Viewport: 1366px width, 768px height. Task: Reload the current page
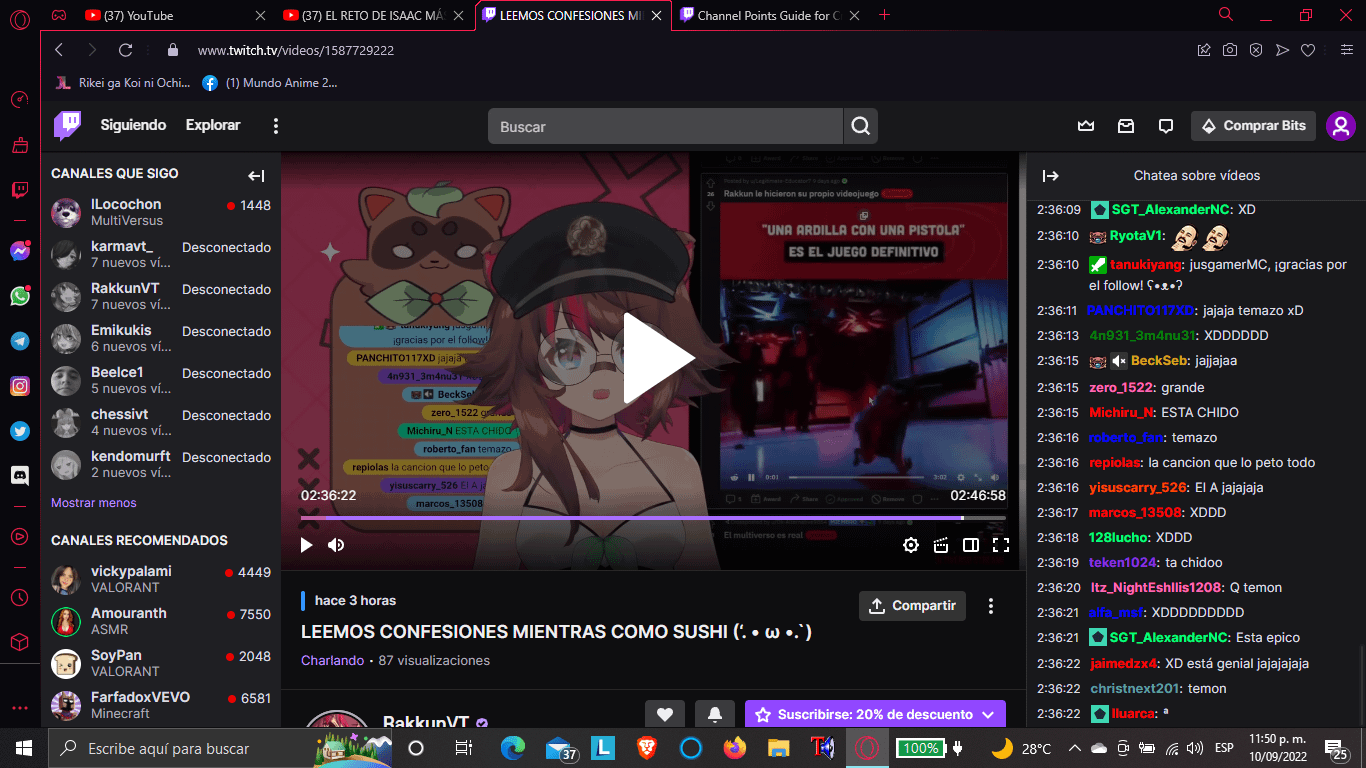click(x=125, y=50)
